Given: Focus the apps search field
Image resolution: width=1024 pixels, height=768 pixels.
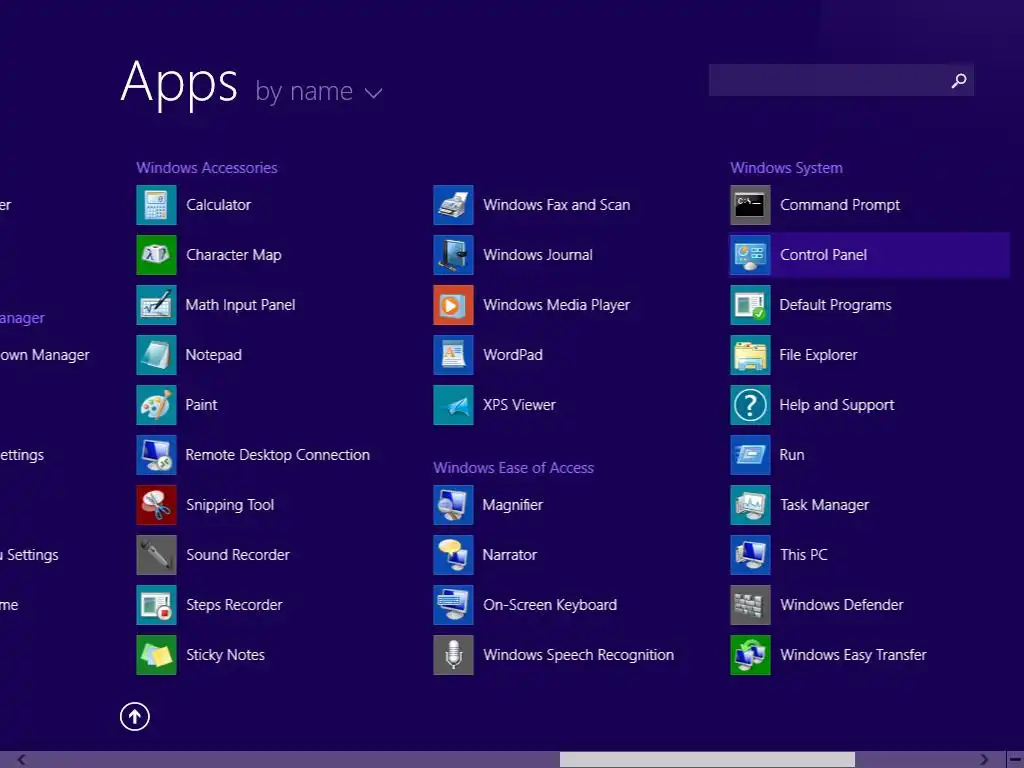Looking at the screenshot, I should (x=841, y=80).
